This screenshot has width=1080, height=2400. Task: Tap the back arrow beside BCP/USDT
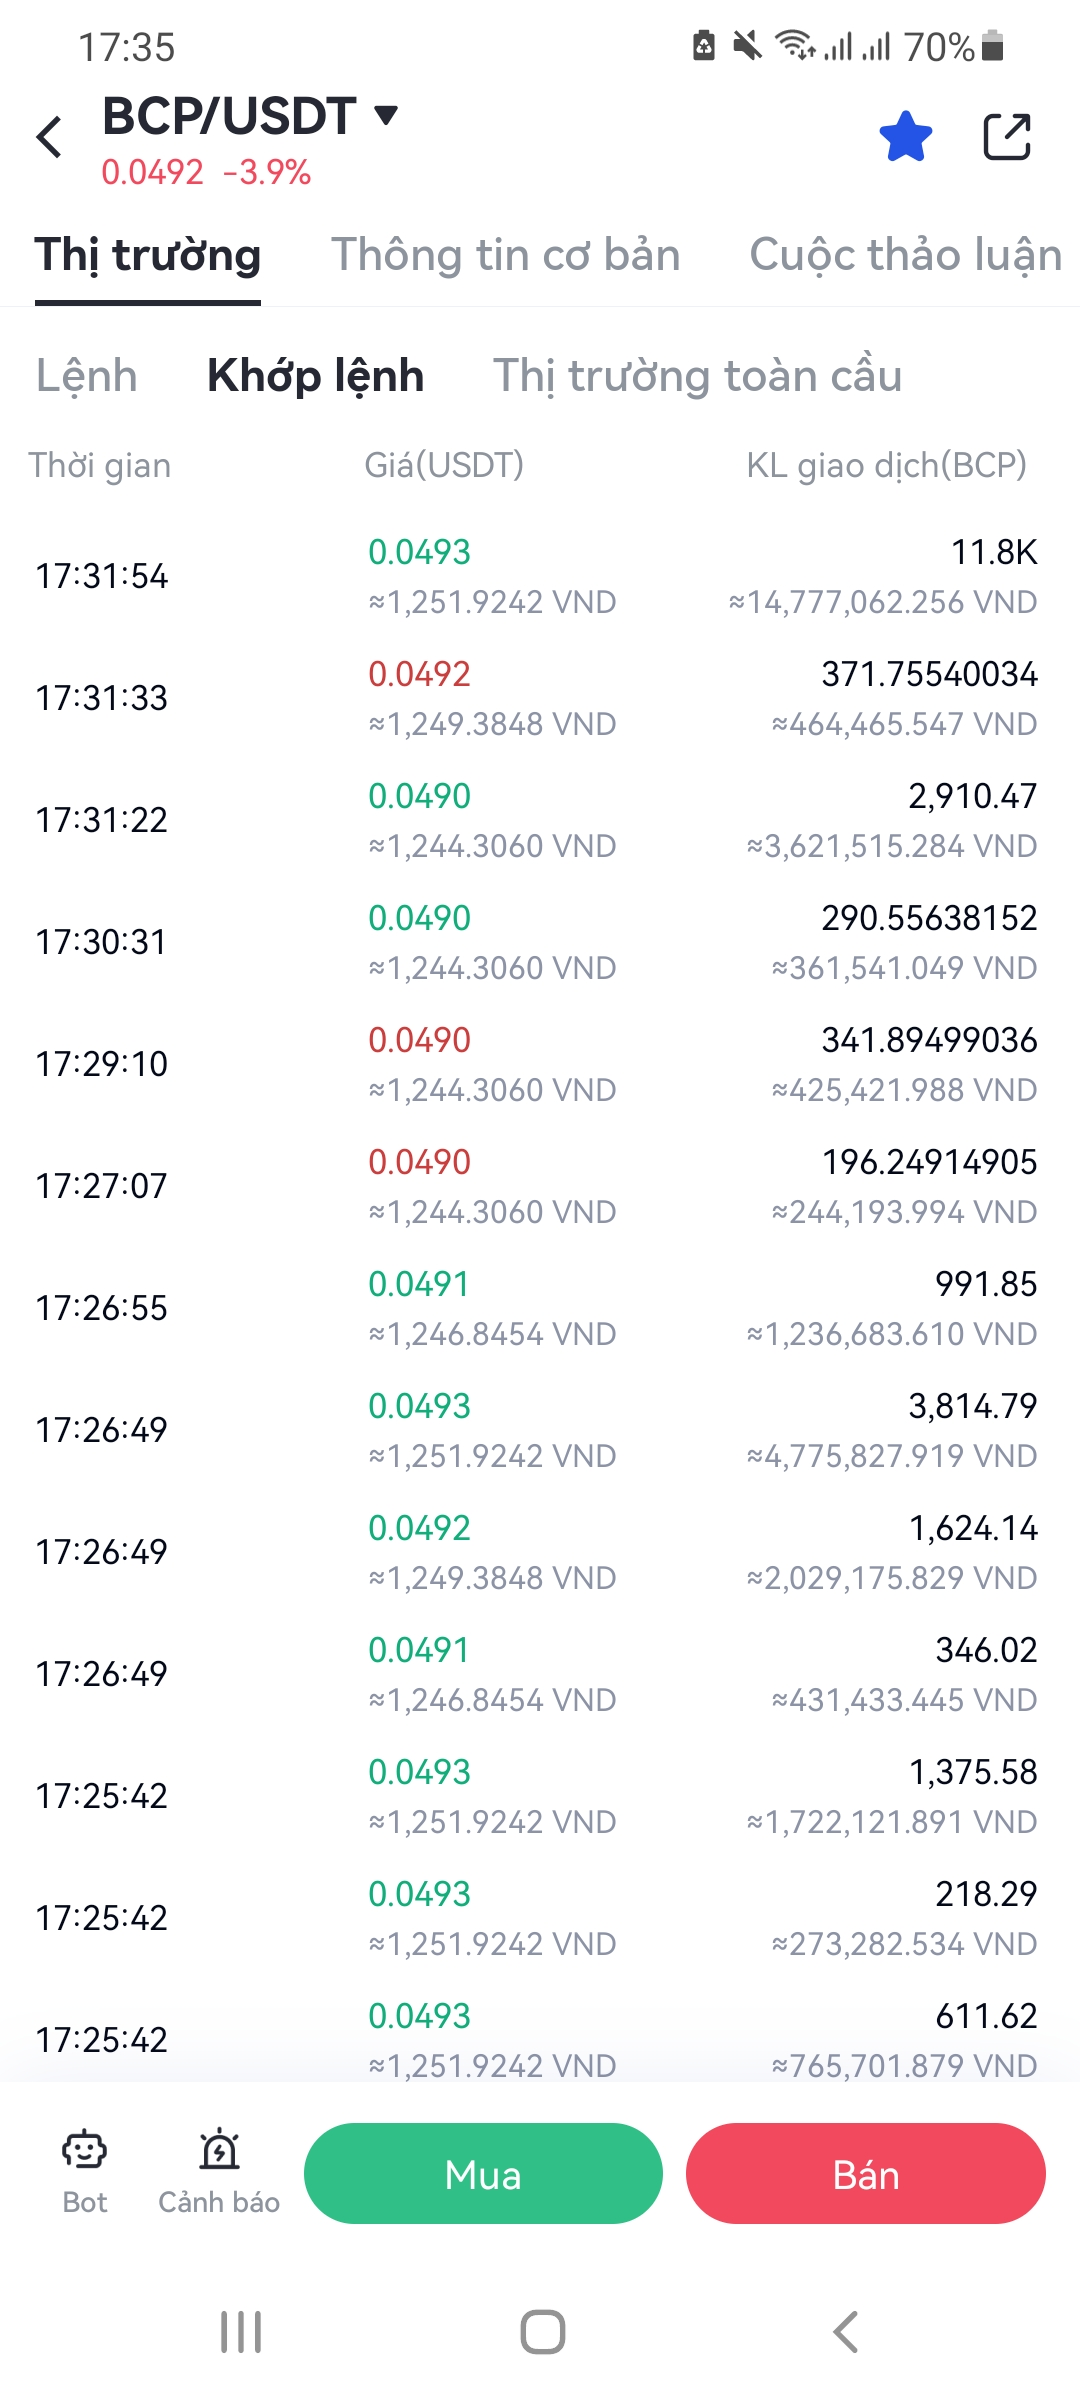[x=50, y=137]
